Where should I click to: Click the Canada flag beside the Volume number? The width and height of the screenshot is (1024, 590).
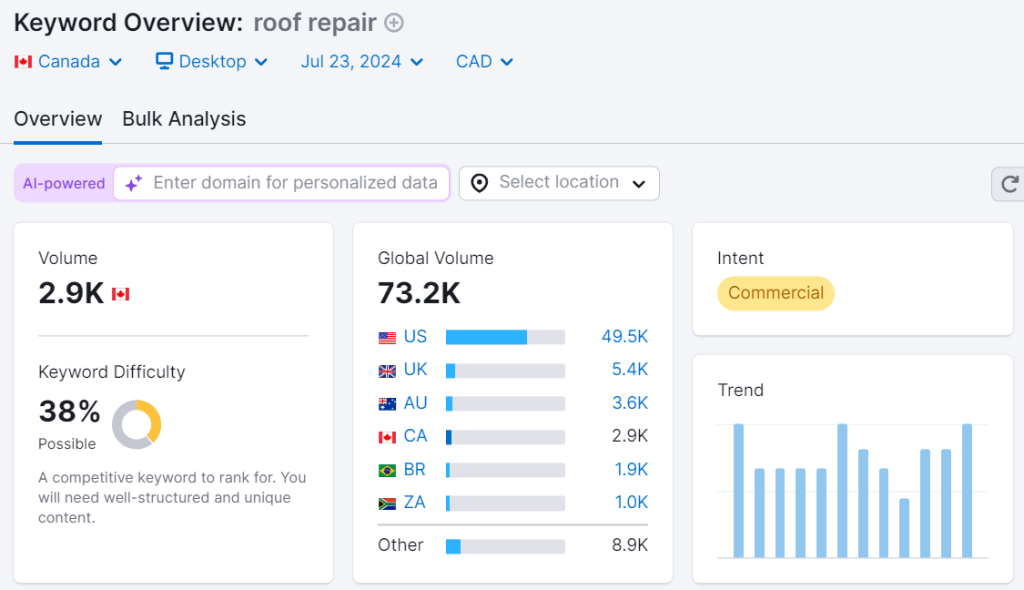pyautogui.click(x=120, y=293)
